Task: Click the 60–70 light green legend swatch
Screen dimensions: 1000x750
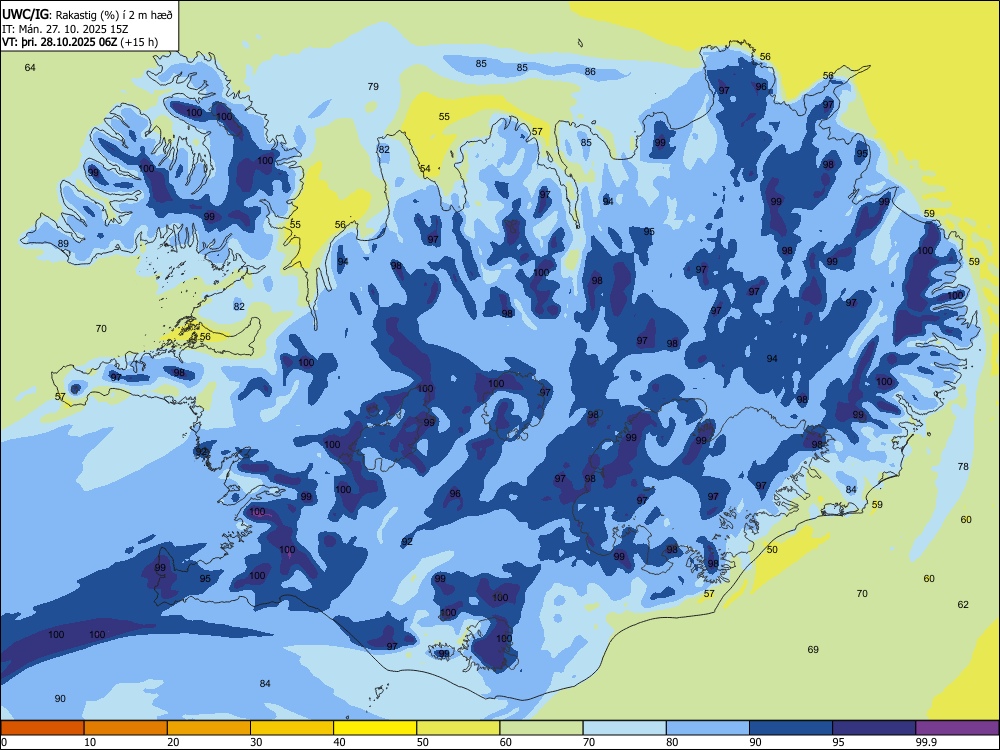Action: [x=541, y=728]
